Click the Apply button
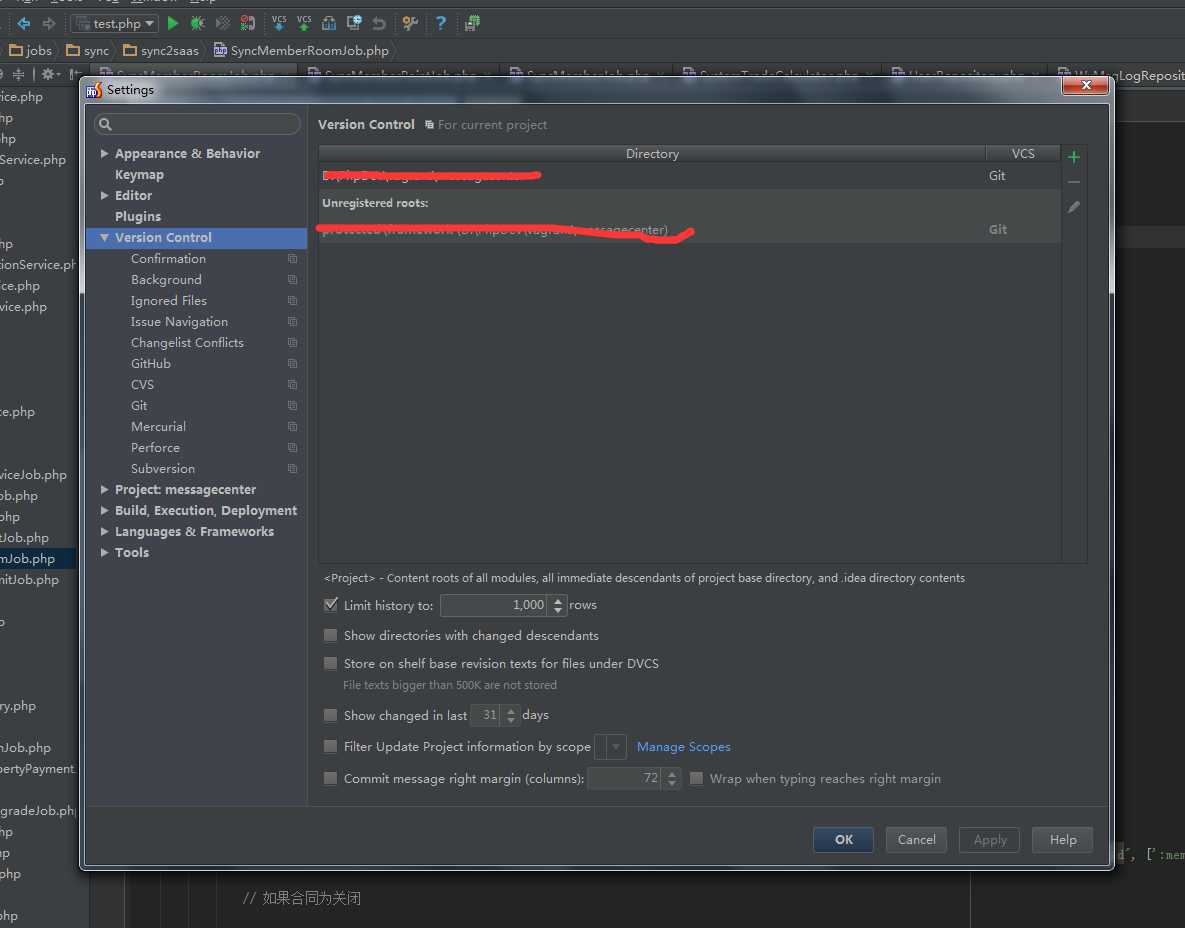1185x928 pixels. click(x=989, y=840)
